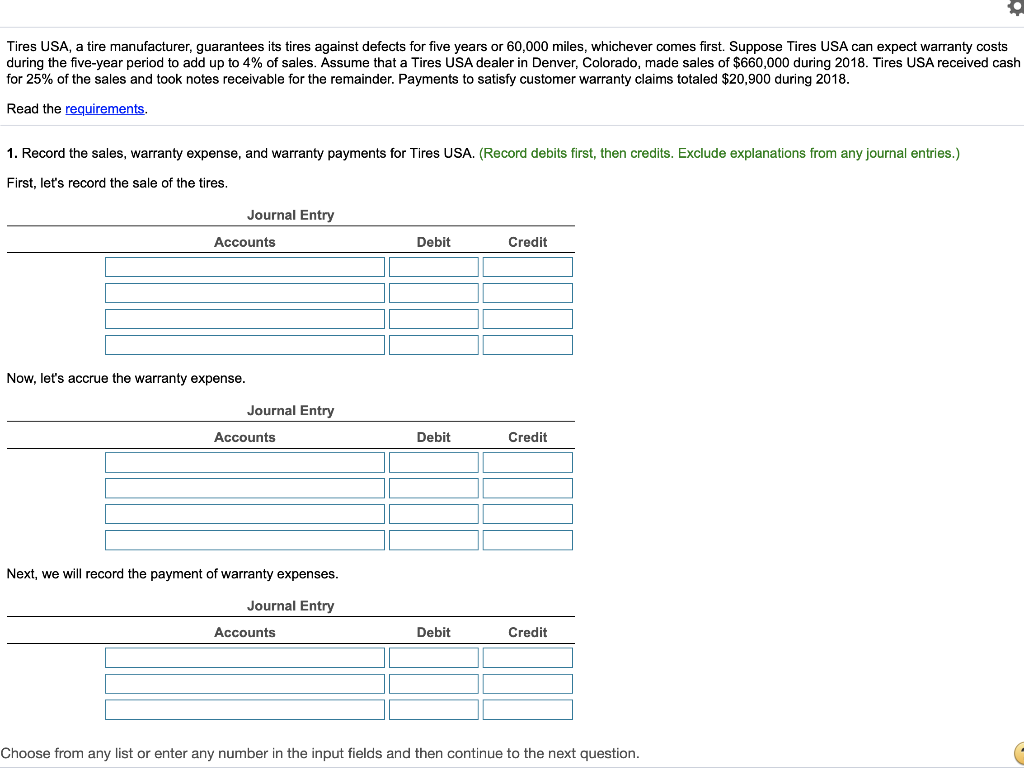Click the Debit field in the sales entry's first row
Screen dimensions: 1024x770
point(433,266)
